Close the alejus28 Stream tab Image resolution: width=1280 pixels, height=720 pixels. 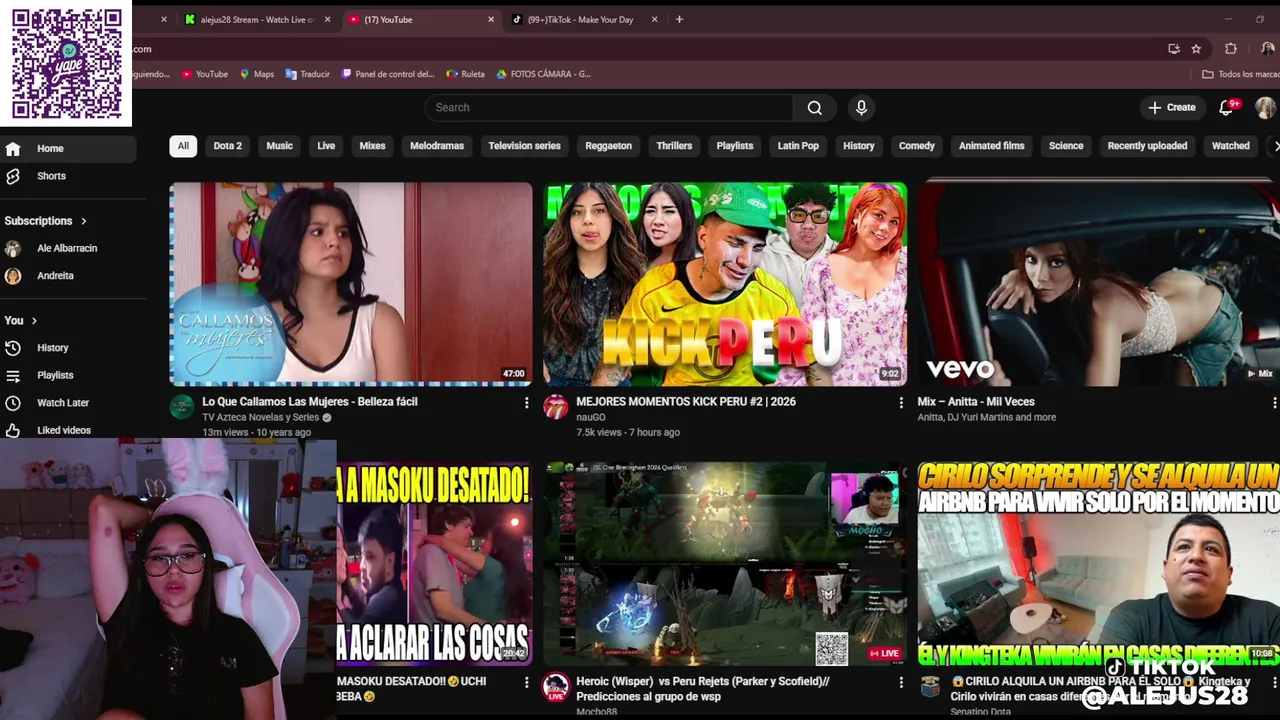[x=327, y=19]
